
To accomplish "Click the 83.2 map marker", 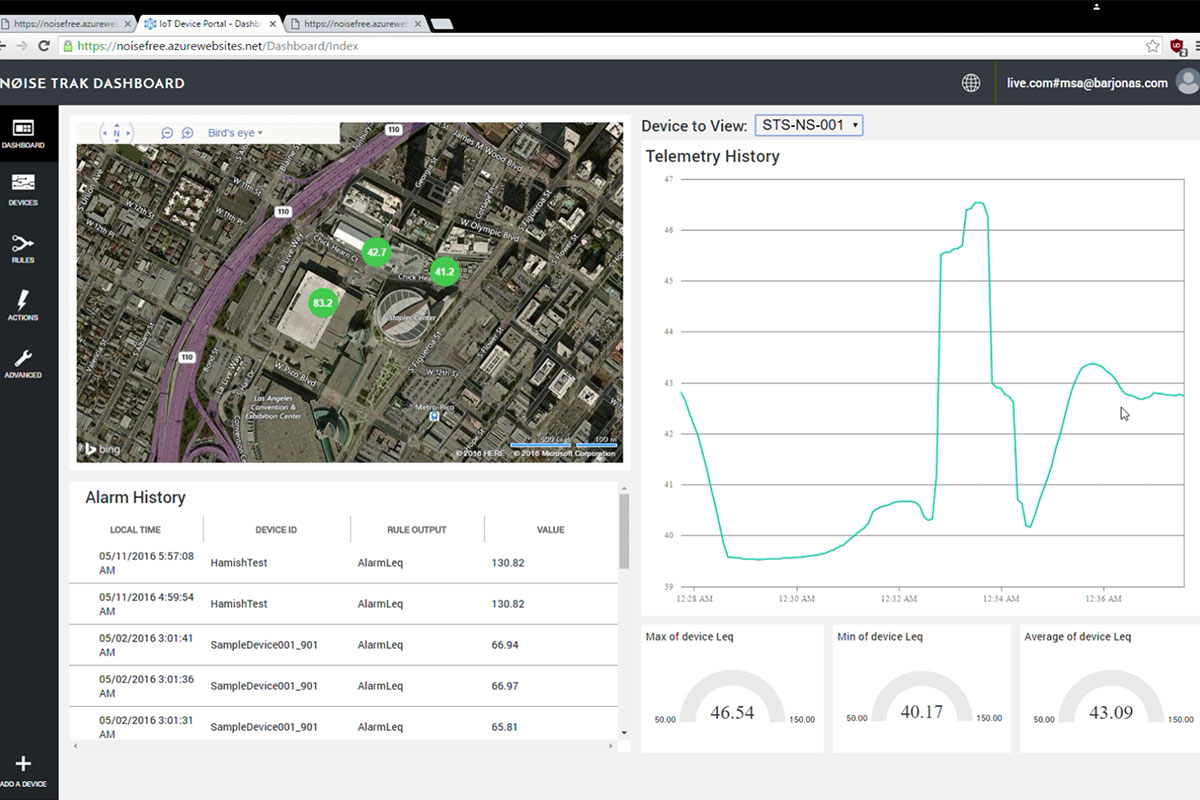I will pos(322,302).
